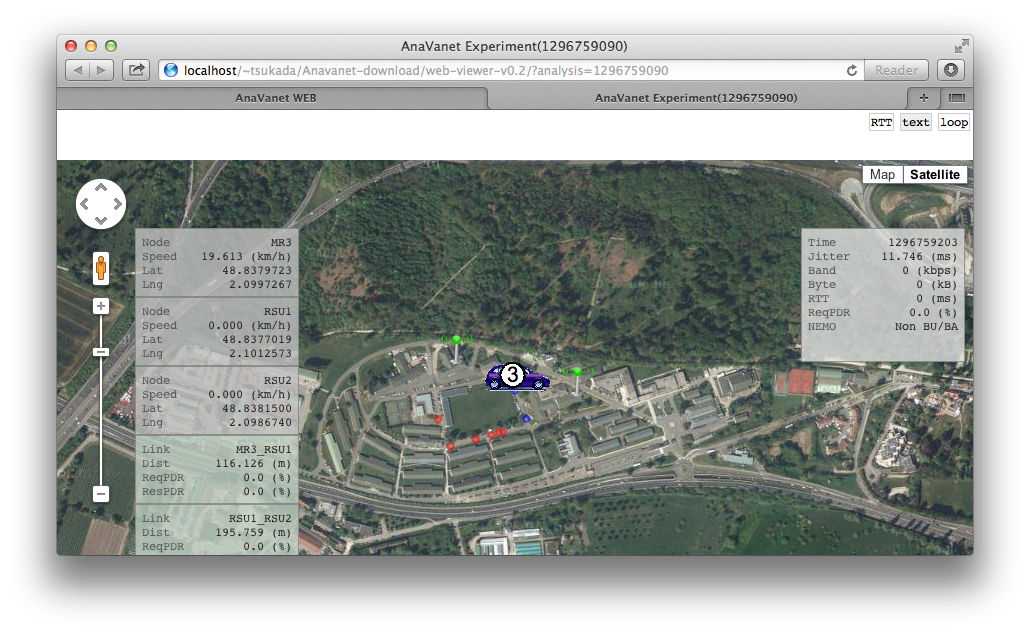
Task: Click the blue waypoint marker on the map
Action: point(526,419)
